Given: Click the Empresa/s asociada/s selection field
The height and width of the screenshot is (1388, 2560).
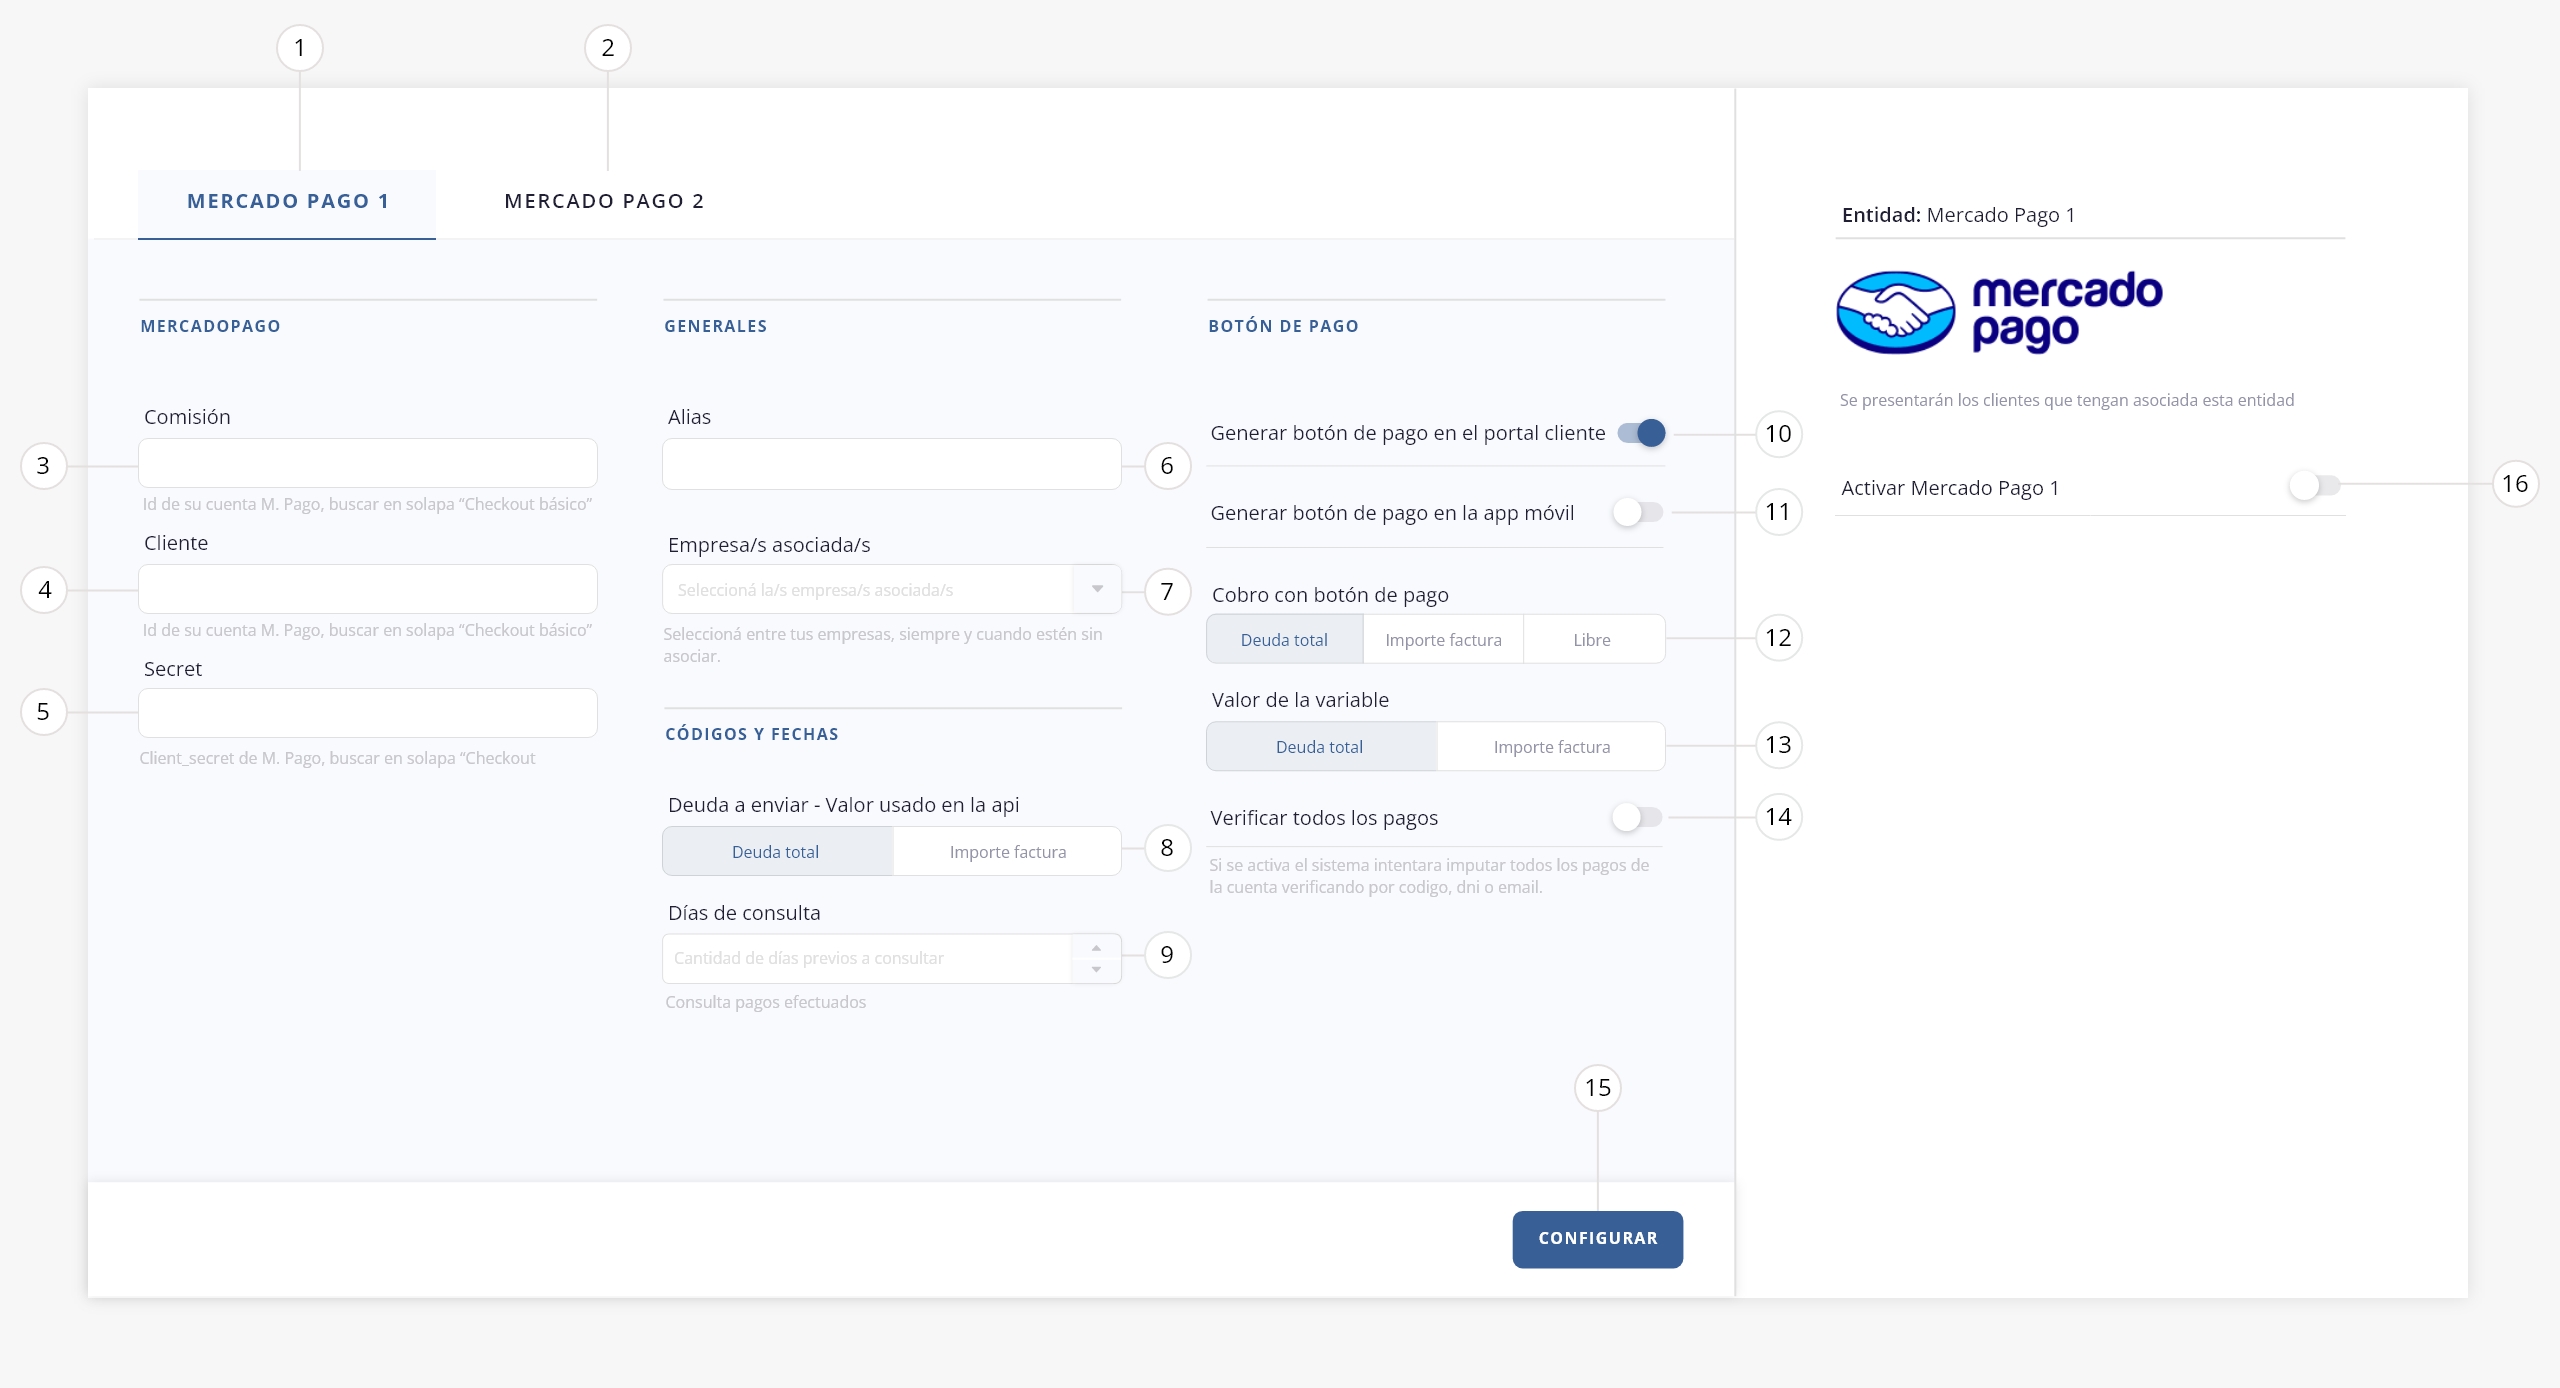Looking at the screenshot, I should click(866, 589).
